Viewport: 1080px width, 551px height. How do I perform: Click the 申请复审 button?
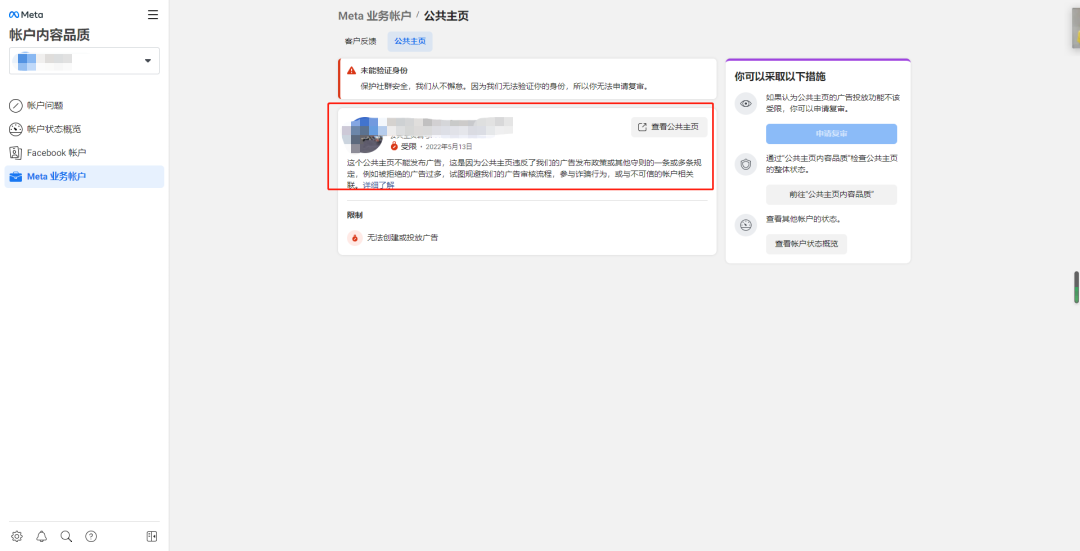click(x=831, y=134)
